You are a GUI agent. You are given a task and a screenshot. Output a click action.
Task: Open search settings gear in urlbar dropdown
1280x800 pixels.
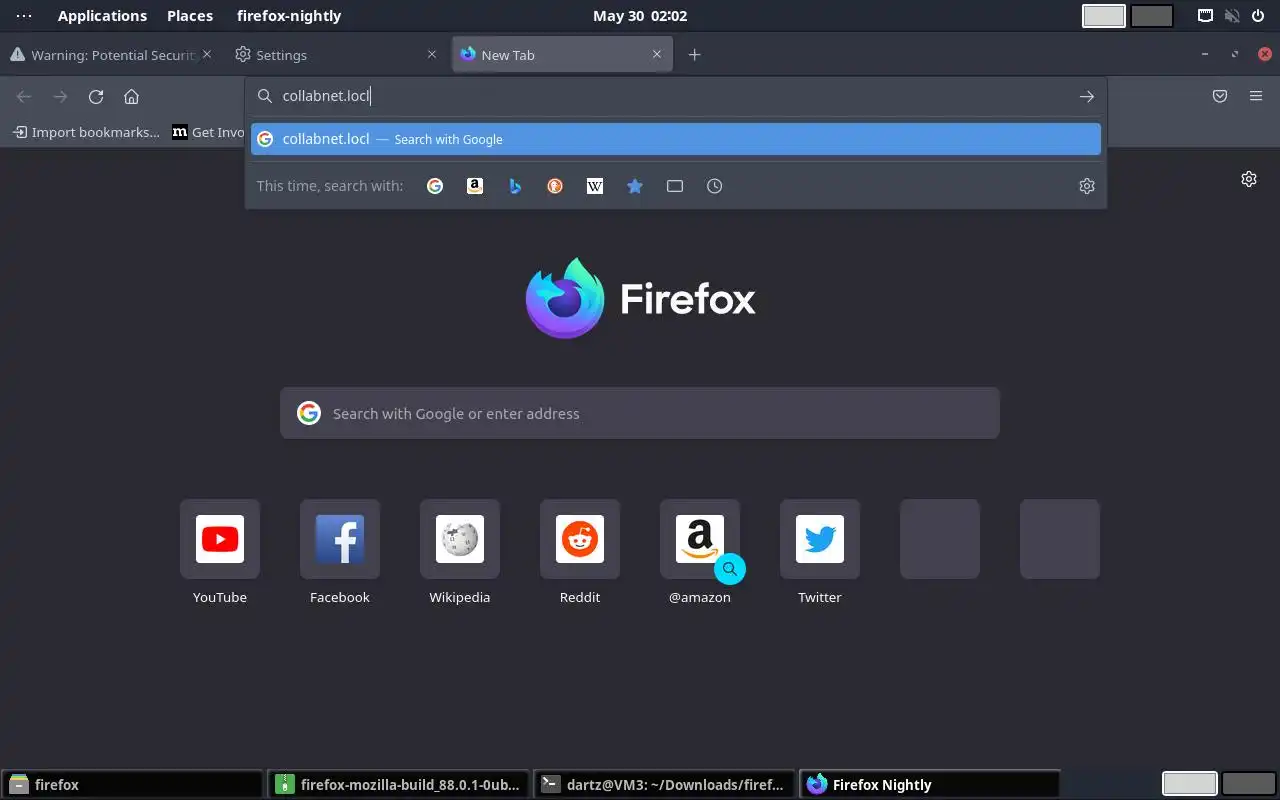tap(1087, 186)
